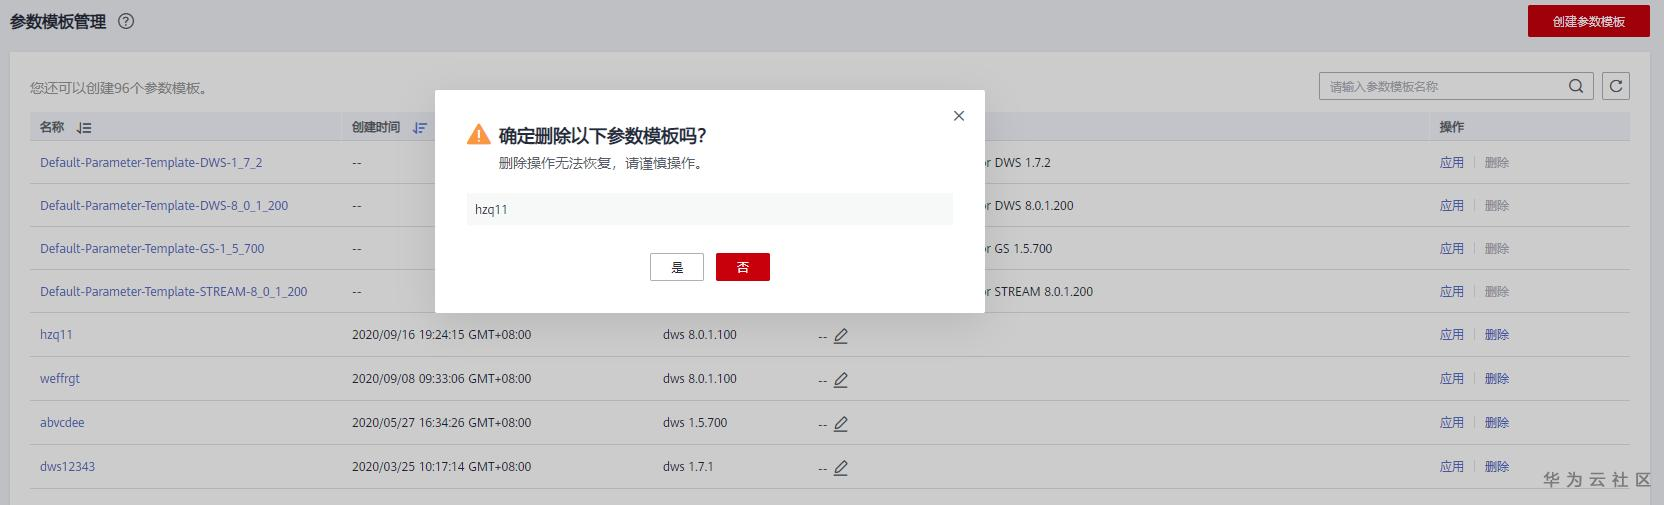Screen dimensions: 1664x505
Task: Edit description of abvcdee template
Action: coord(841,424)
